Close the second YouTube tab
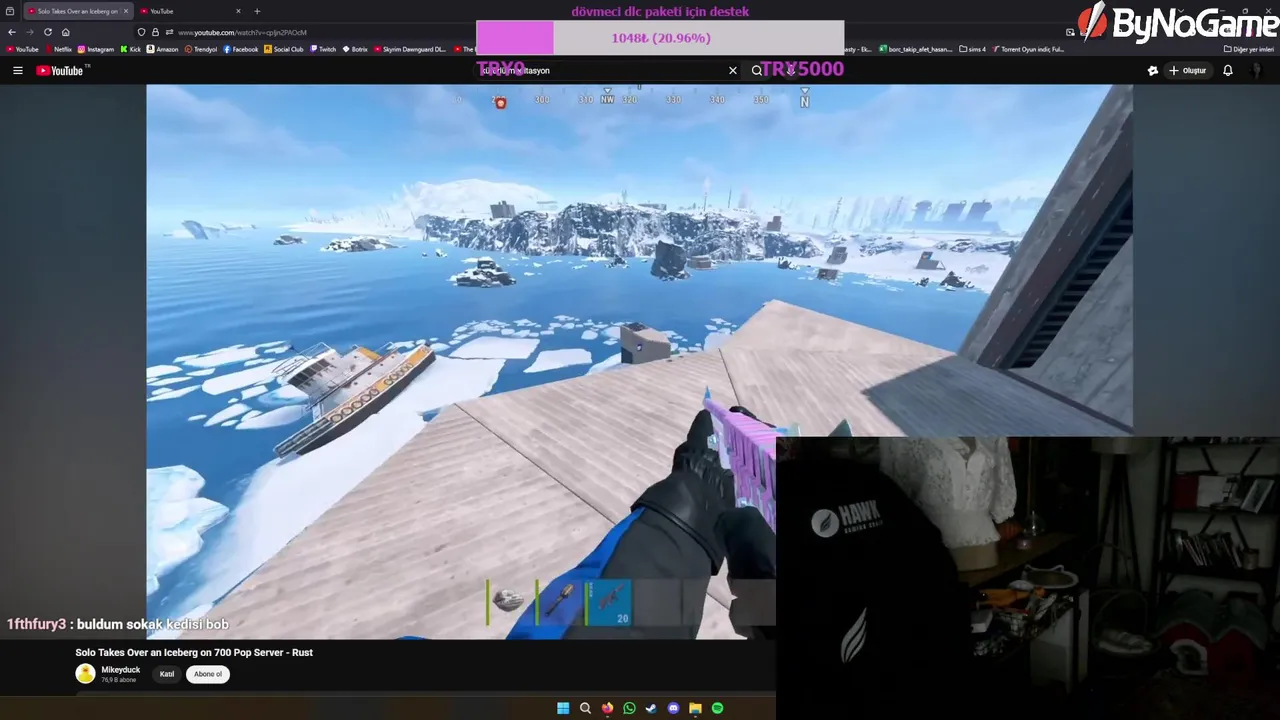The image size is (1280, 720). 240,11
